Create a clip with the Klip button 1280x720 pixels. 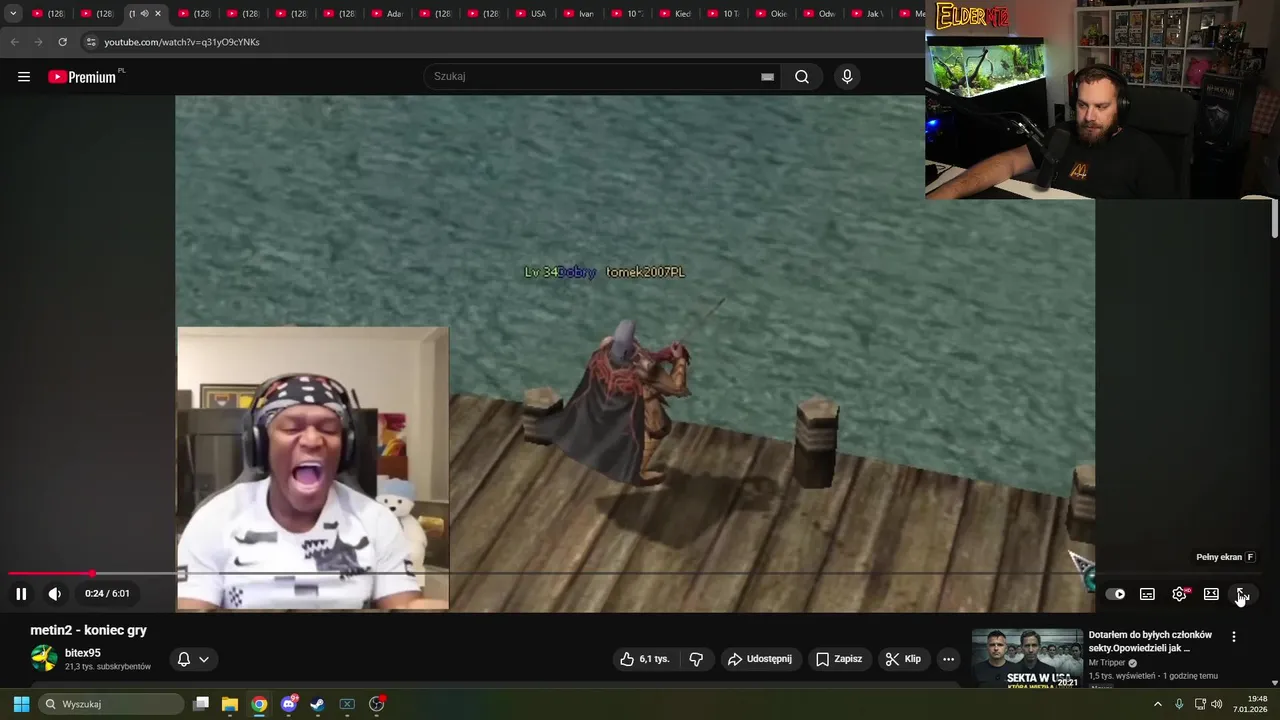coord(903,659)
